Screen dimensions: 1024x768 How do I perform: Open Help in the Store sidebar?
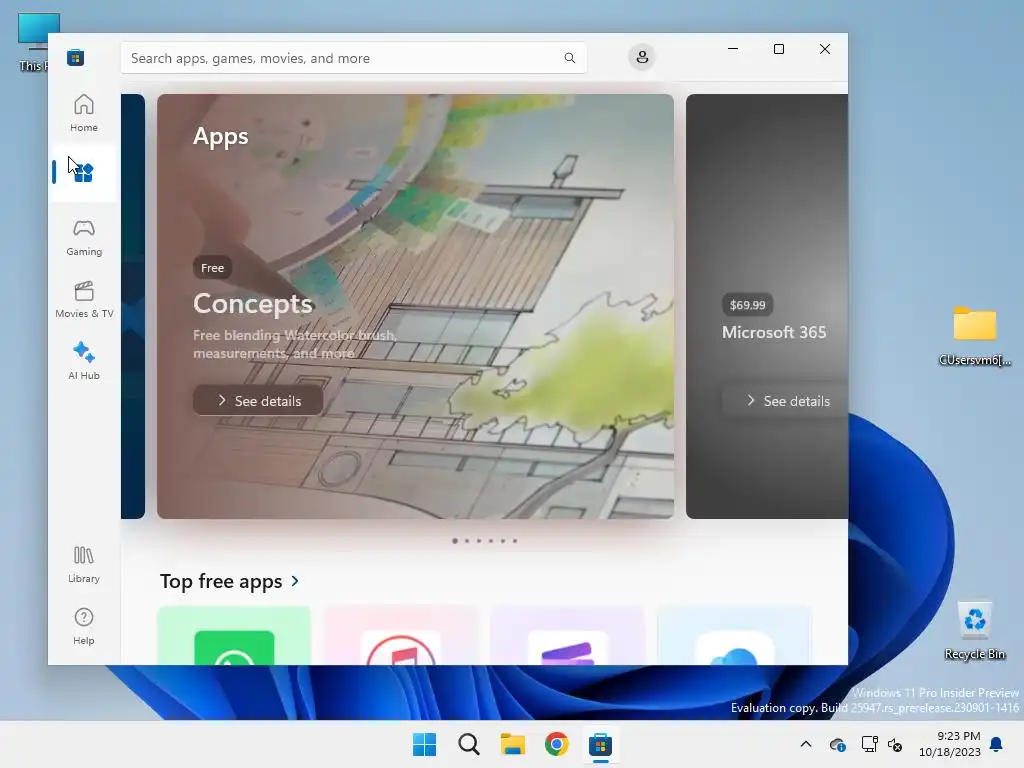(84, 626)
